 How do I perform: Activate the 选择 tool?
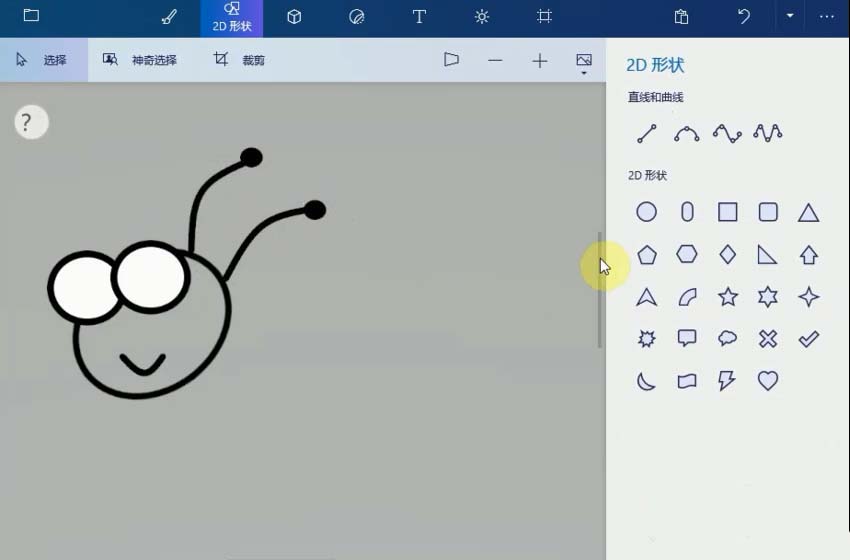coord(43,60)
